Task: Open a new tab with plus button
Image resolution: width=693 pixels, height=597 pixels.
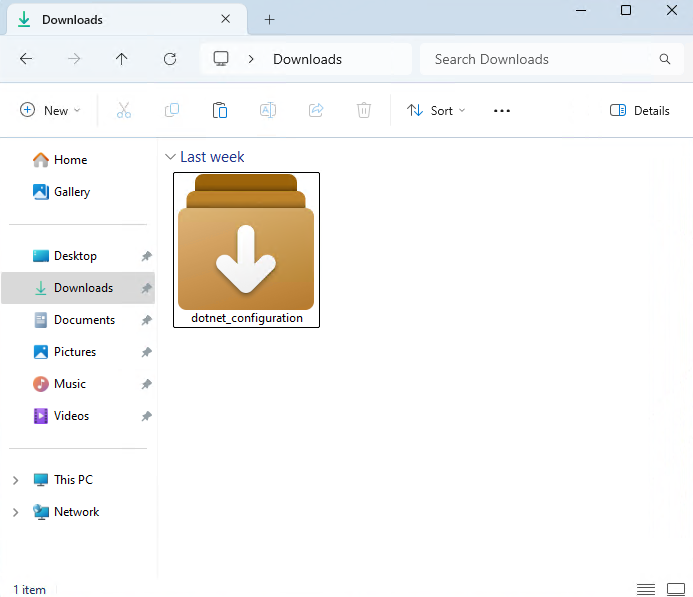Action: click(x=269, y=19)
